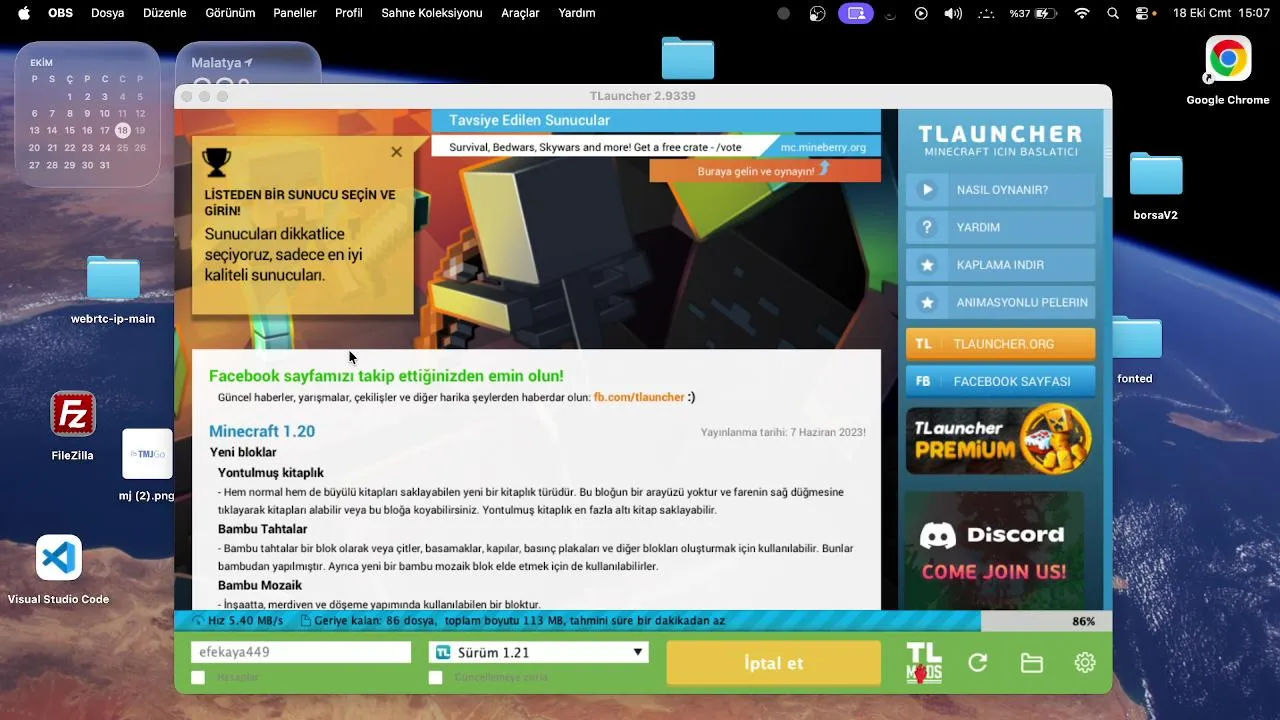
Task: Click the refresh arrow icon in TLauncher
Action: (978, 663)
